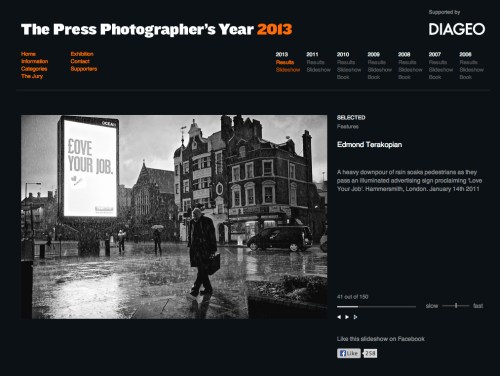Open 2009 Slideshow
This screenshot has height=376, width=500.
[380, 70]
